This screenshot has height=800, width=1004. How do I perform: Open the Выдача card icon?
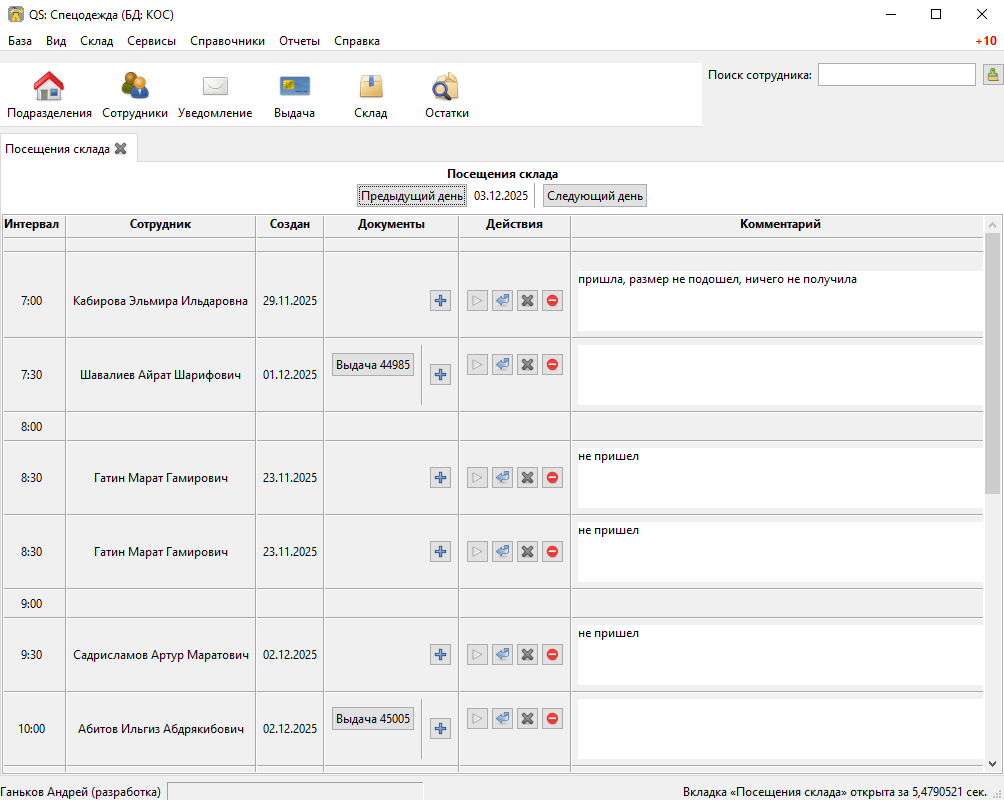294,88
